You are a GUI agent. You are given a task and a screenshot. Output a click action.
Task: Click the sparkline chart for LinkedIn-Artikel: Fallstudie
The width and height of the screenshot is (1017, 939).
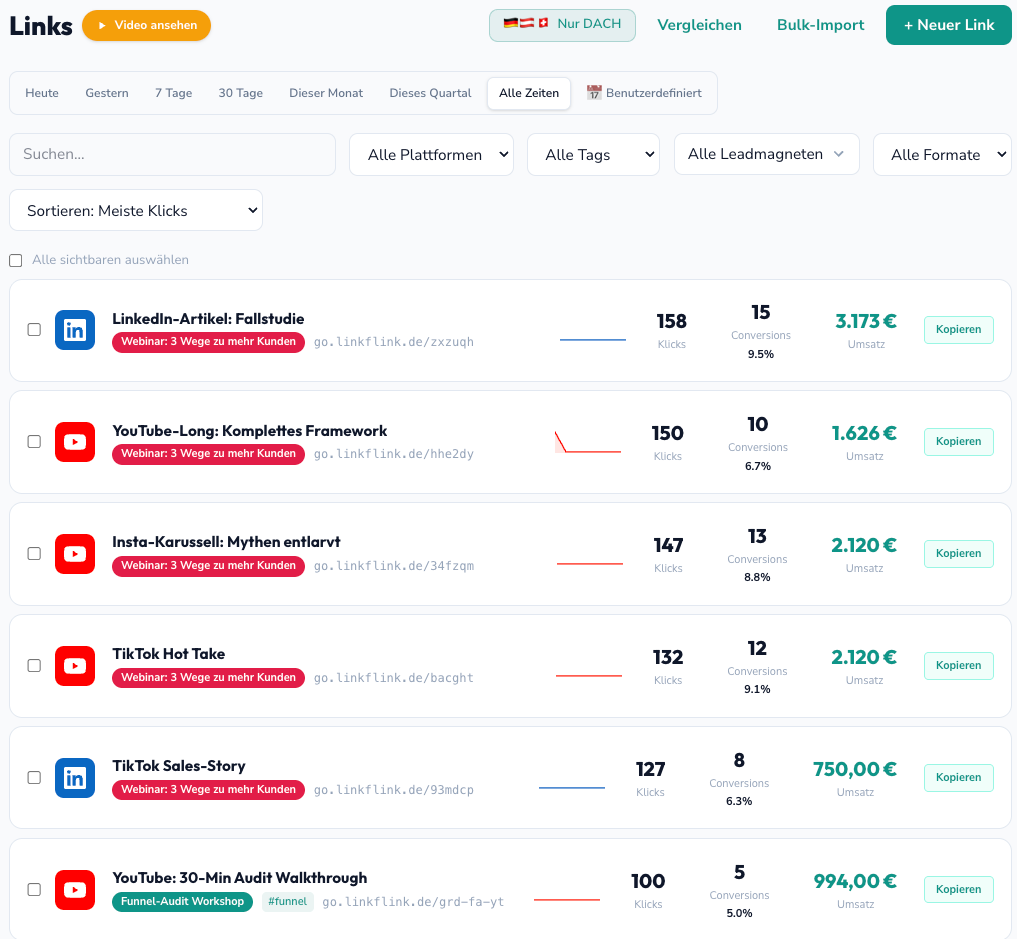593,339
